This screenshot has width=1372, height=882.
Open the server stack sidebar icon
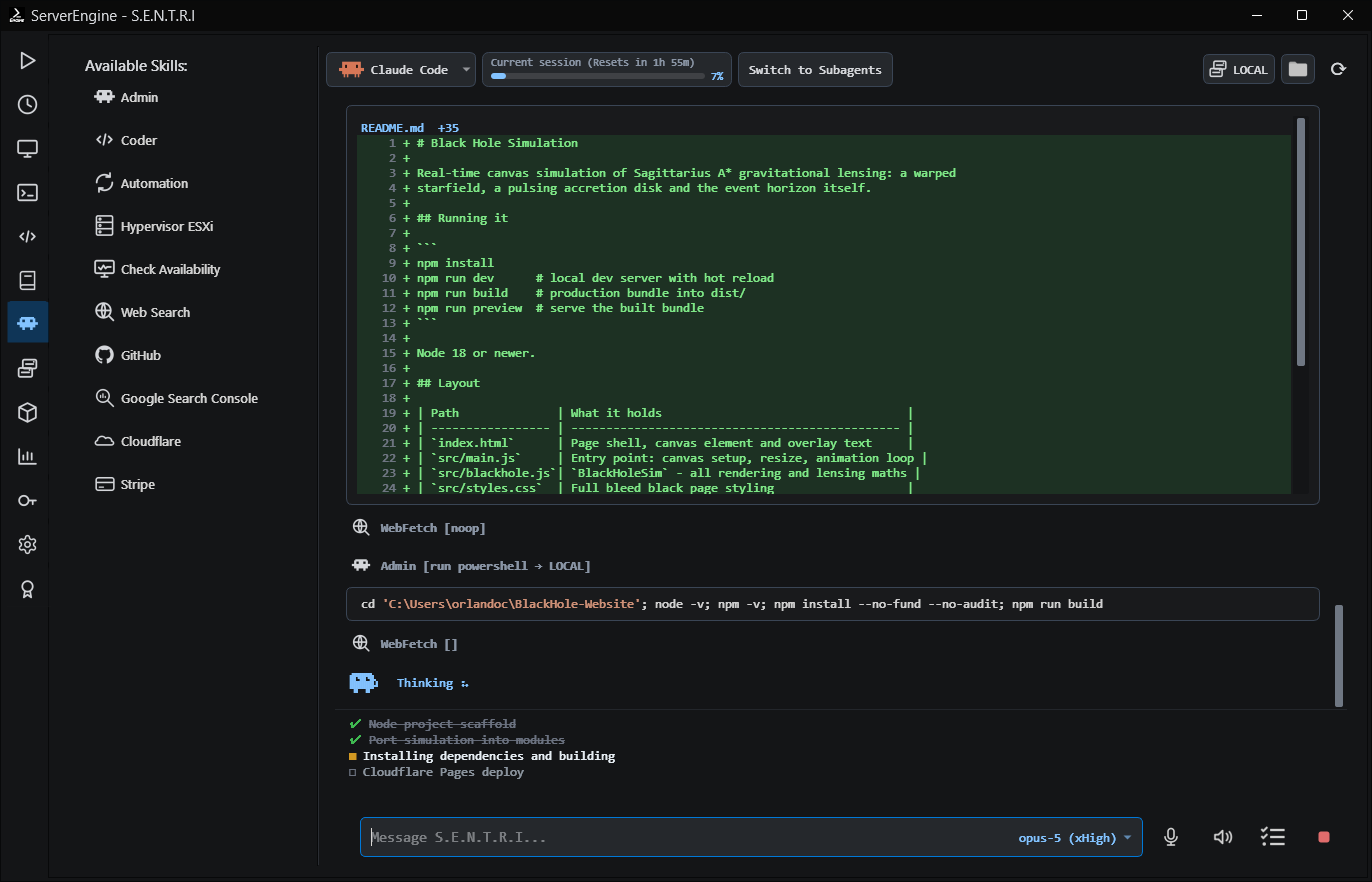click(28, 369)
